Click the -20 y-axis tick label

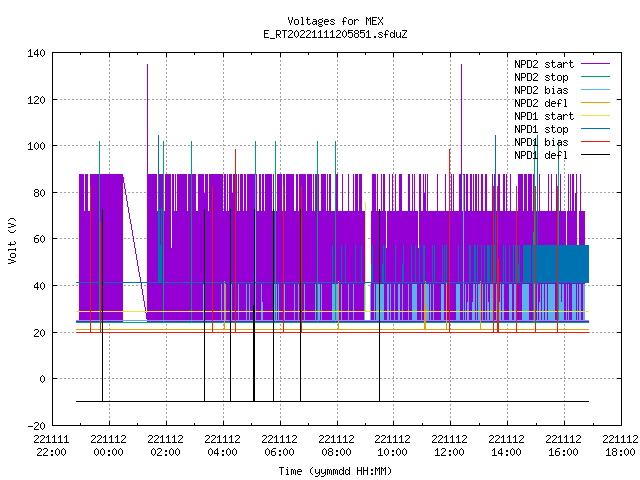tap(36, 426)
